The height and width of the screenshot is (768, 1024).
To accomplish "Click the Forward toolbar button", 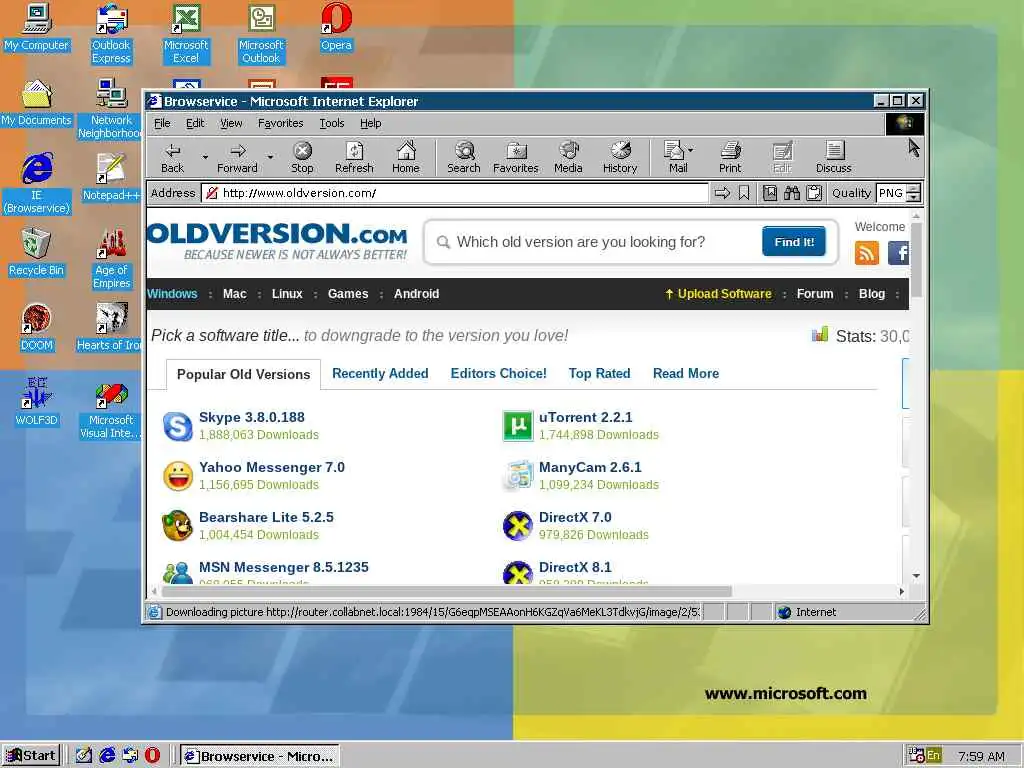I will point(237,157).
